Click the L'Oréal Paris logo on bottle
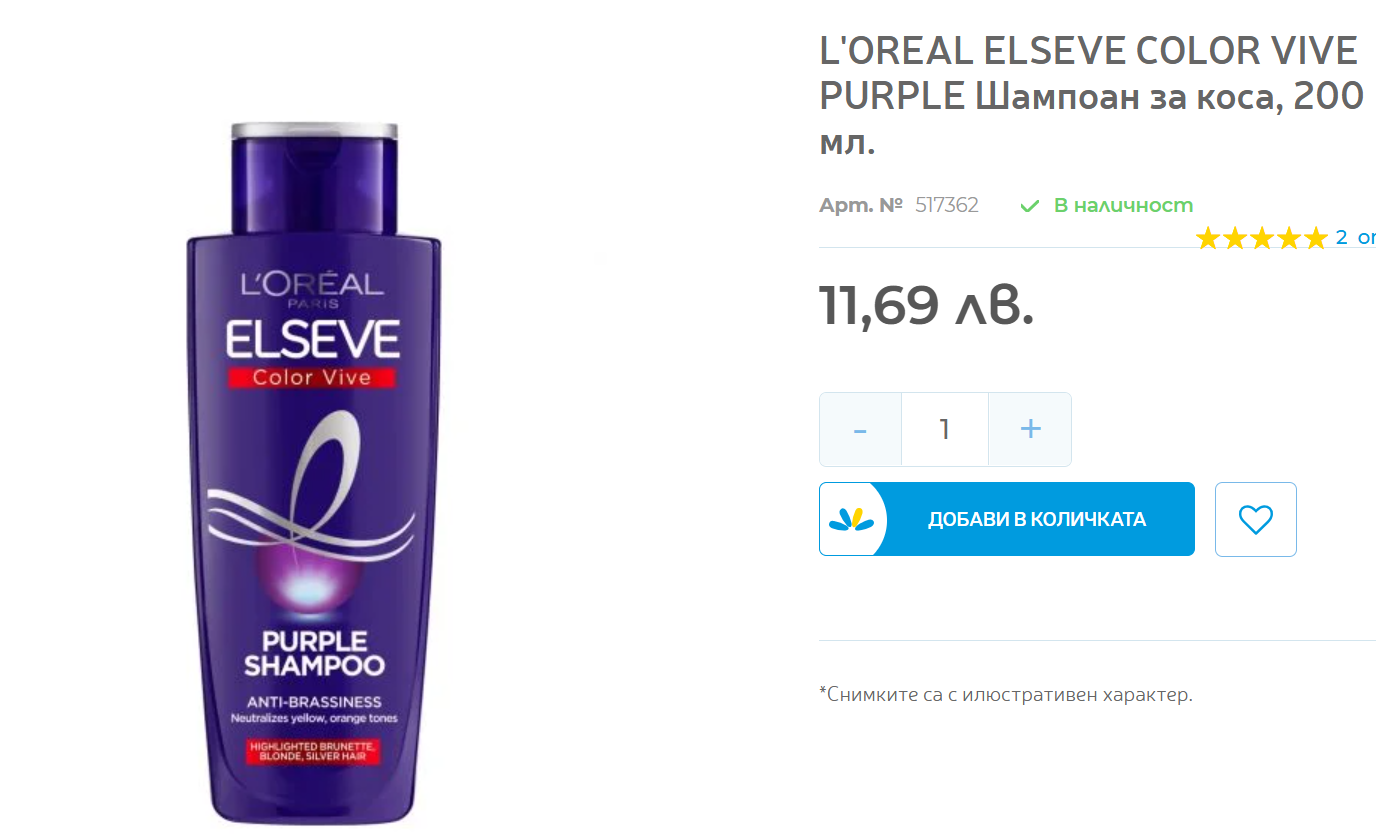 pyautogui.click(x=312, y=287)
